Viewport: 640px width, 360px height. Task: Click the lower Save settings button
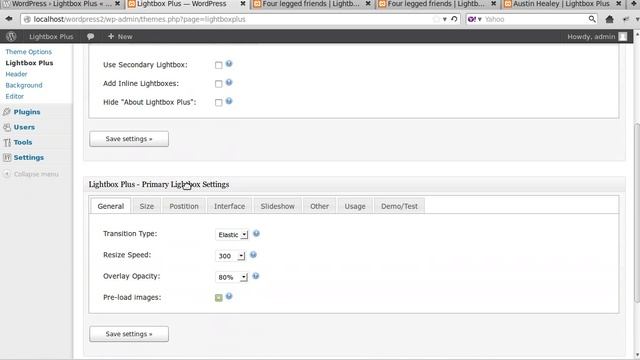pyautogui.click(x=129, y=334)
